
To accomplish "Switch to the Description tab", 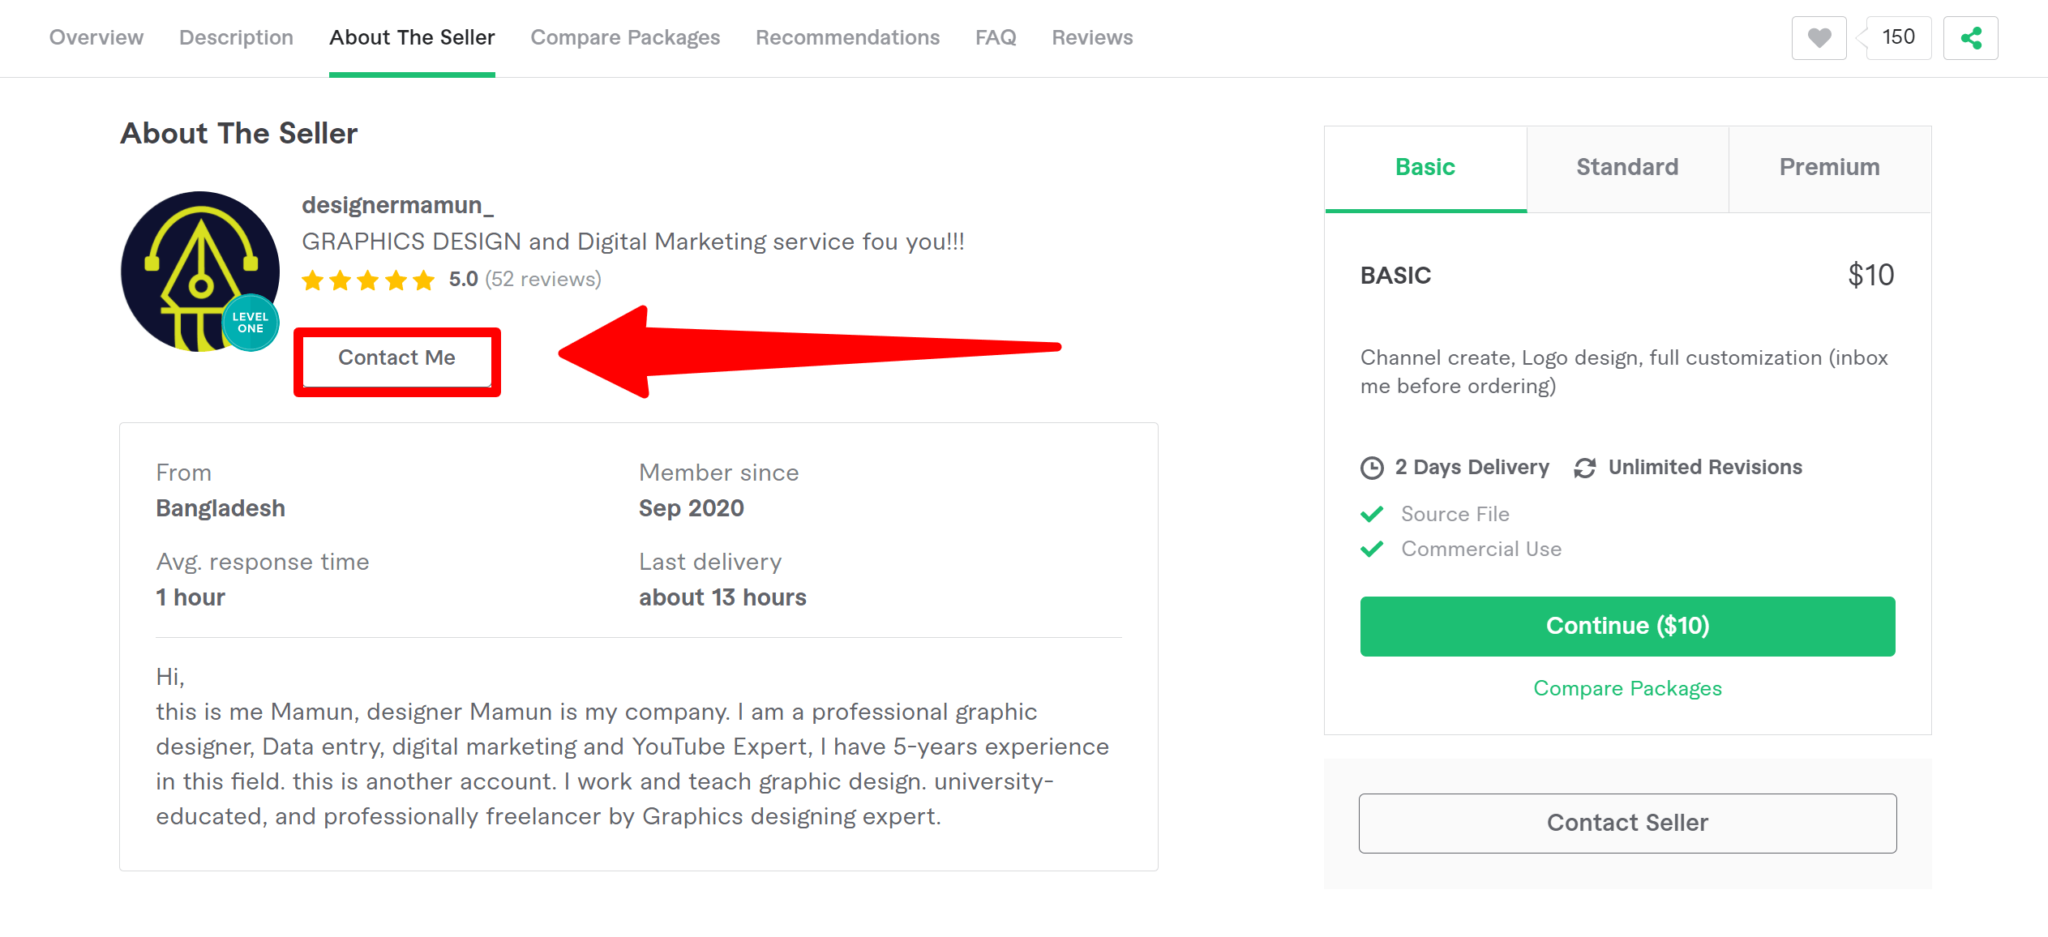I will coord(236,38).
